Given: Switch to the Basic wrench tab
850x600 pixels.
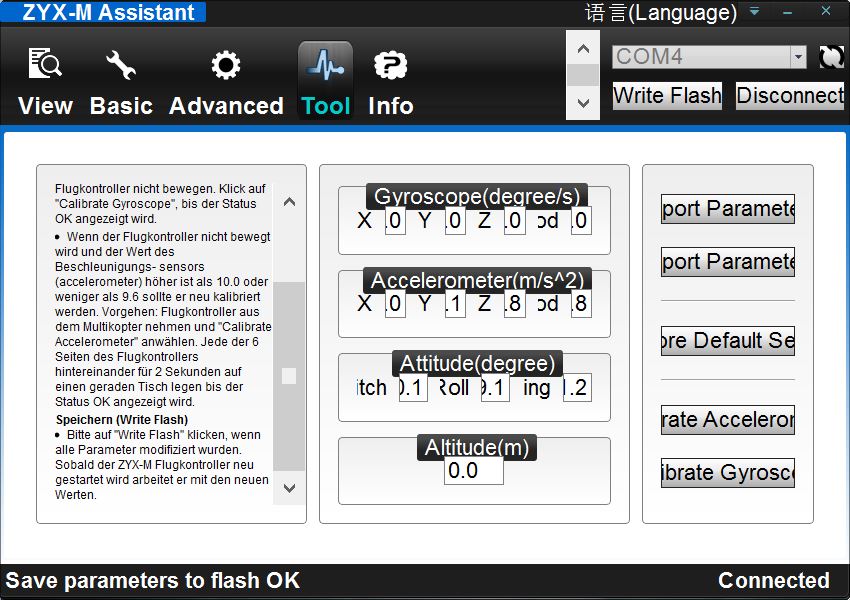Looking at the screenshot, I should coord(121,81).
